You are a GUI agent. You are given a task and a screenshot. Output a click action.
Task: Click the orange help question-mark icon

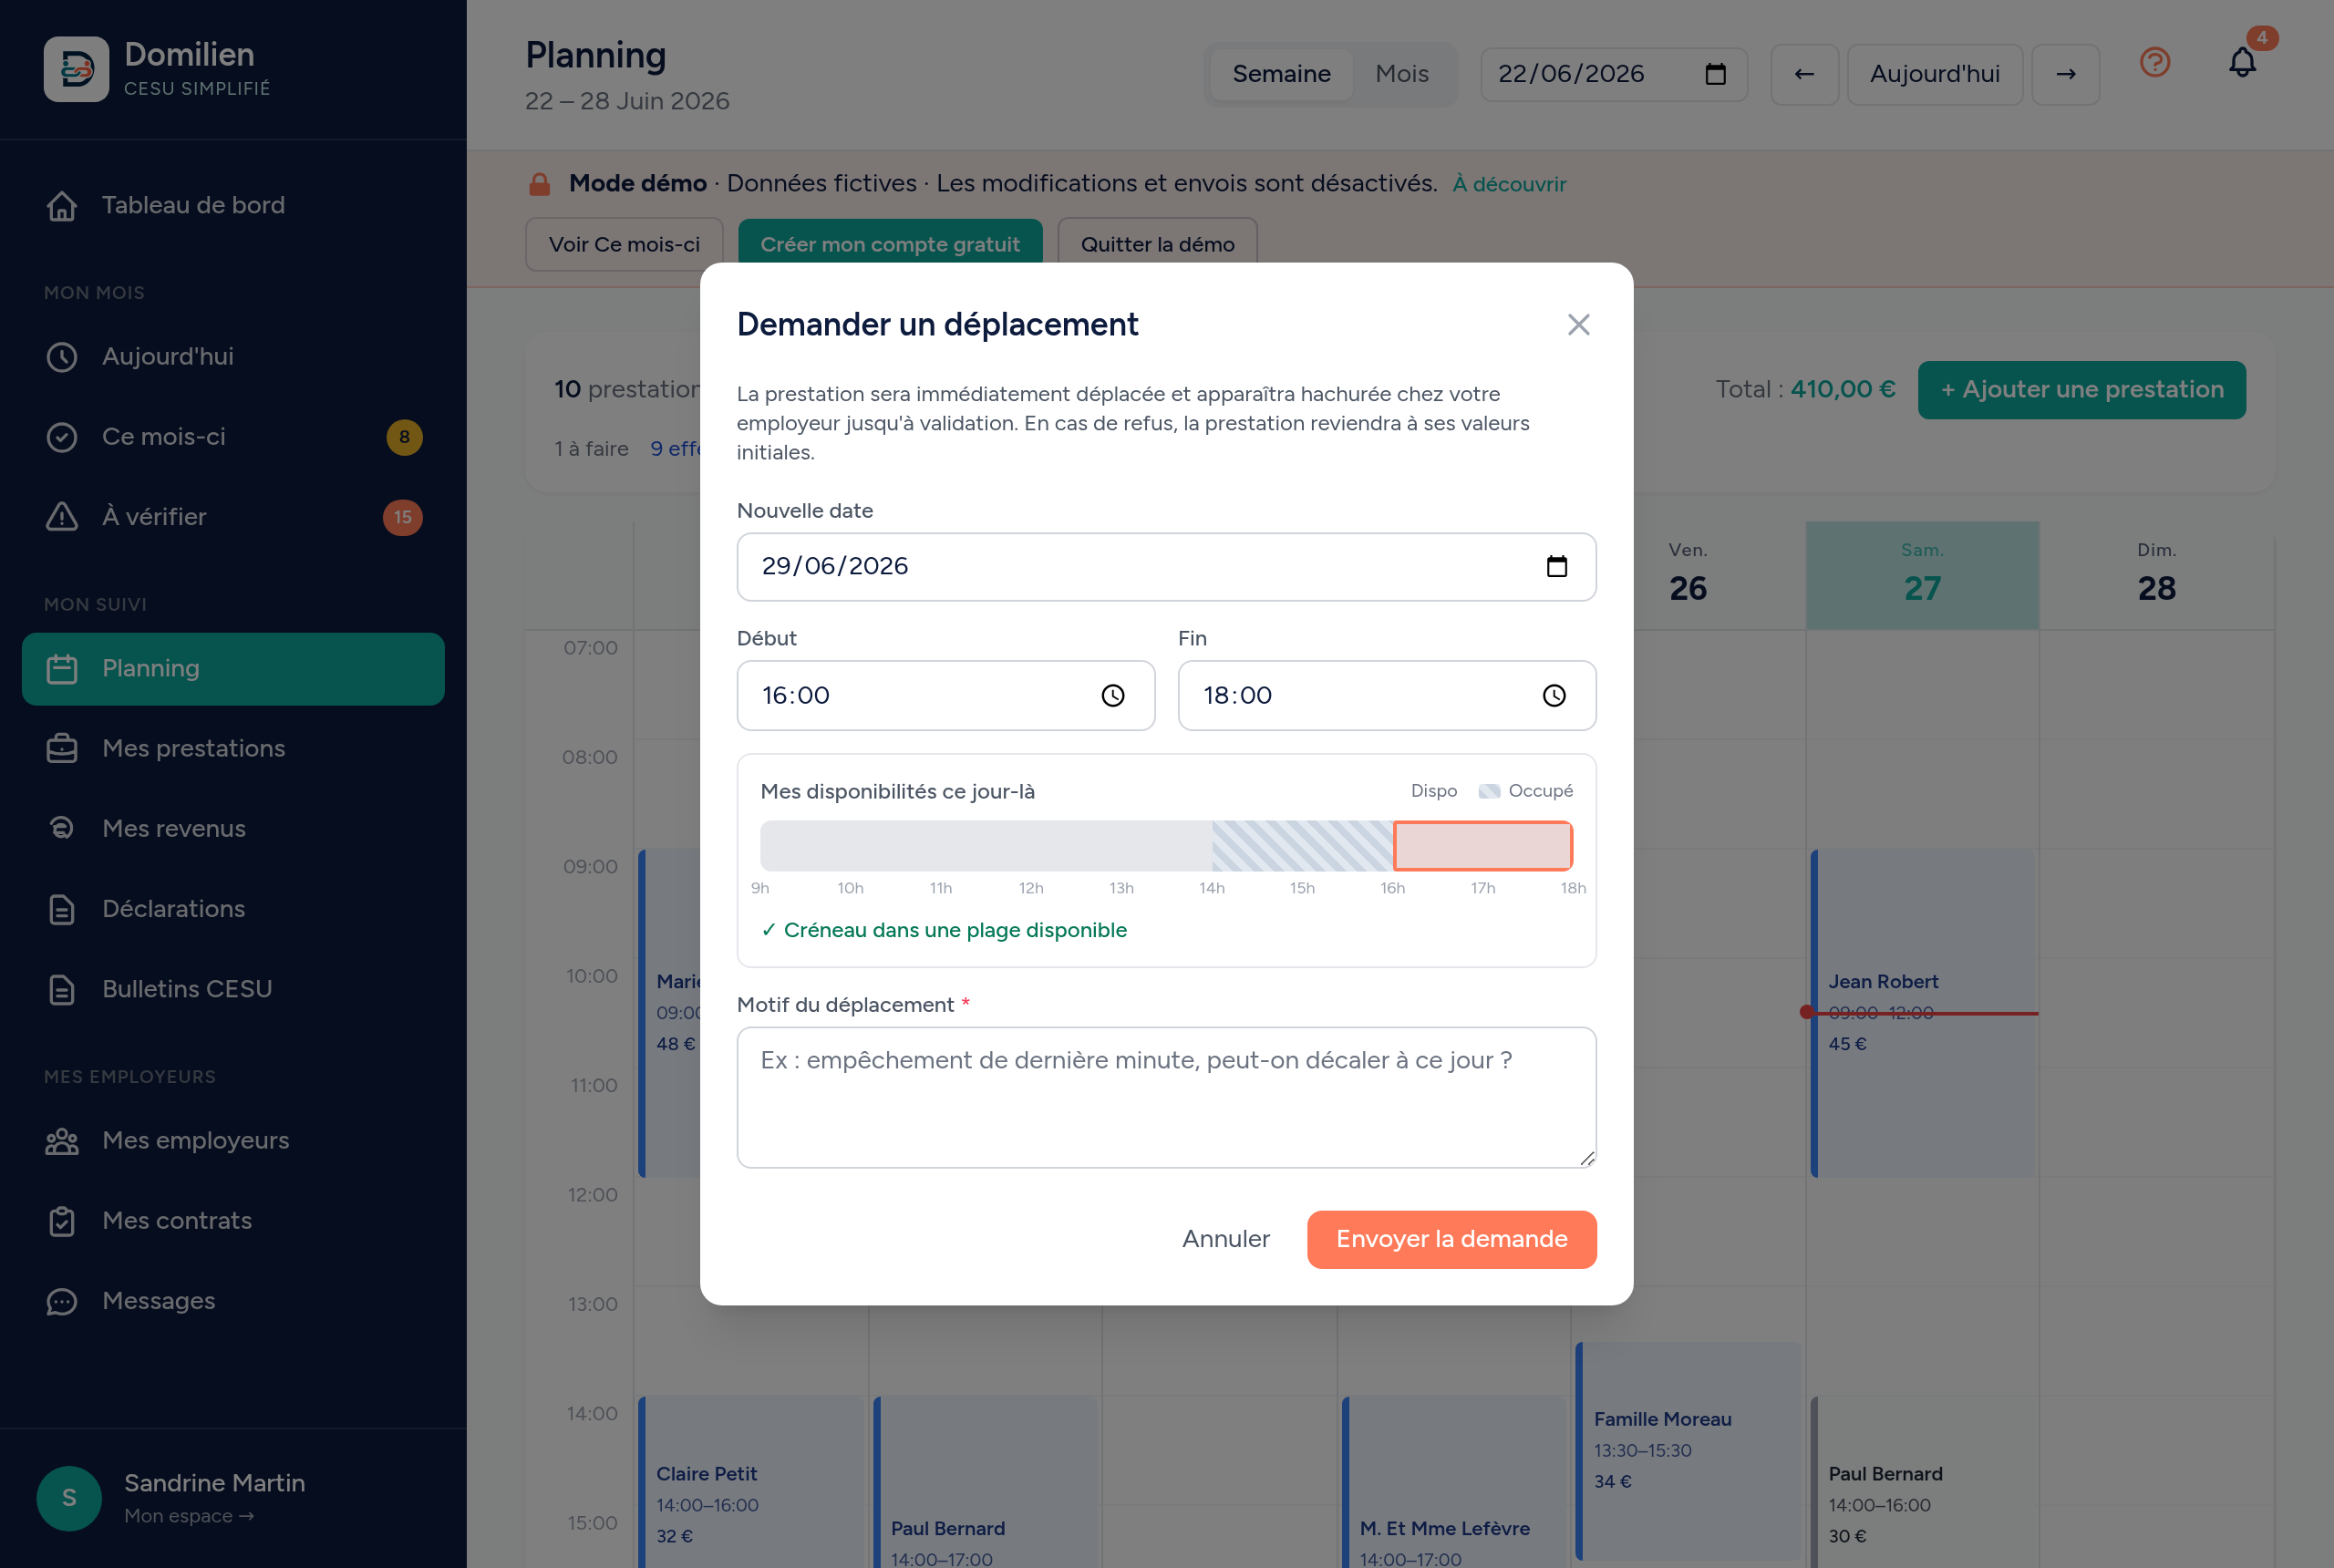2154,62
